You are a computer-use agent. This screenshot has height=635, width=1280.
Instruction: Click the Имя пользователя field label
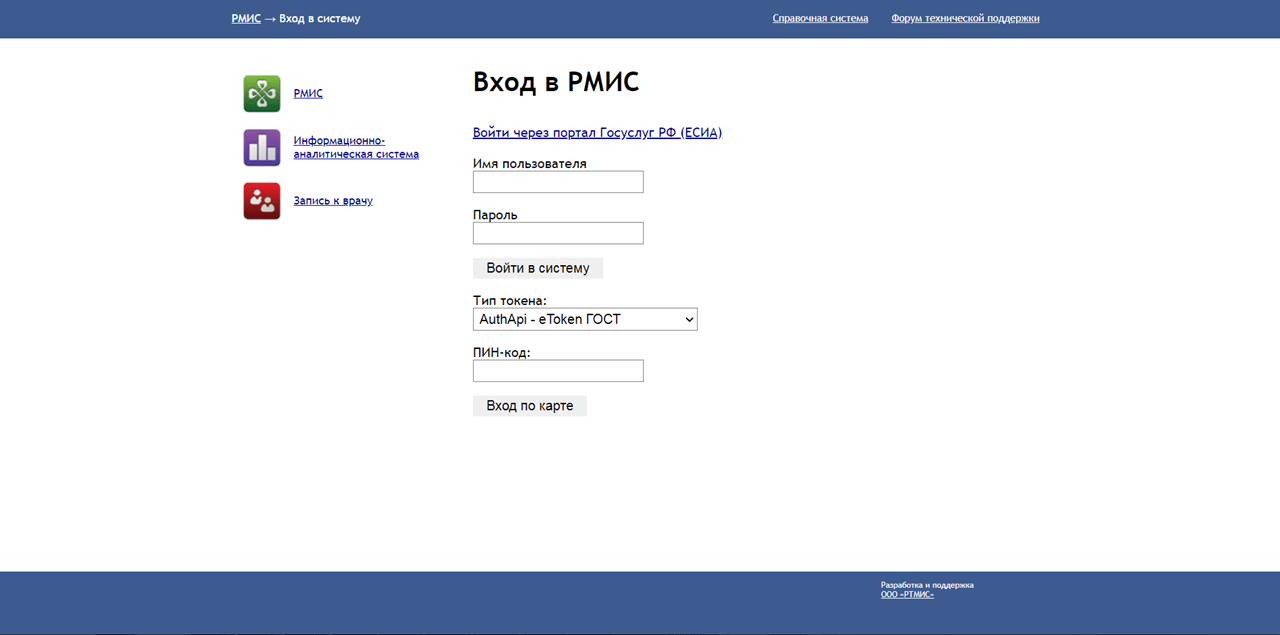point(530,164)
